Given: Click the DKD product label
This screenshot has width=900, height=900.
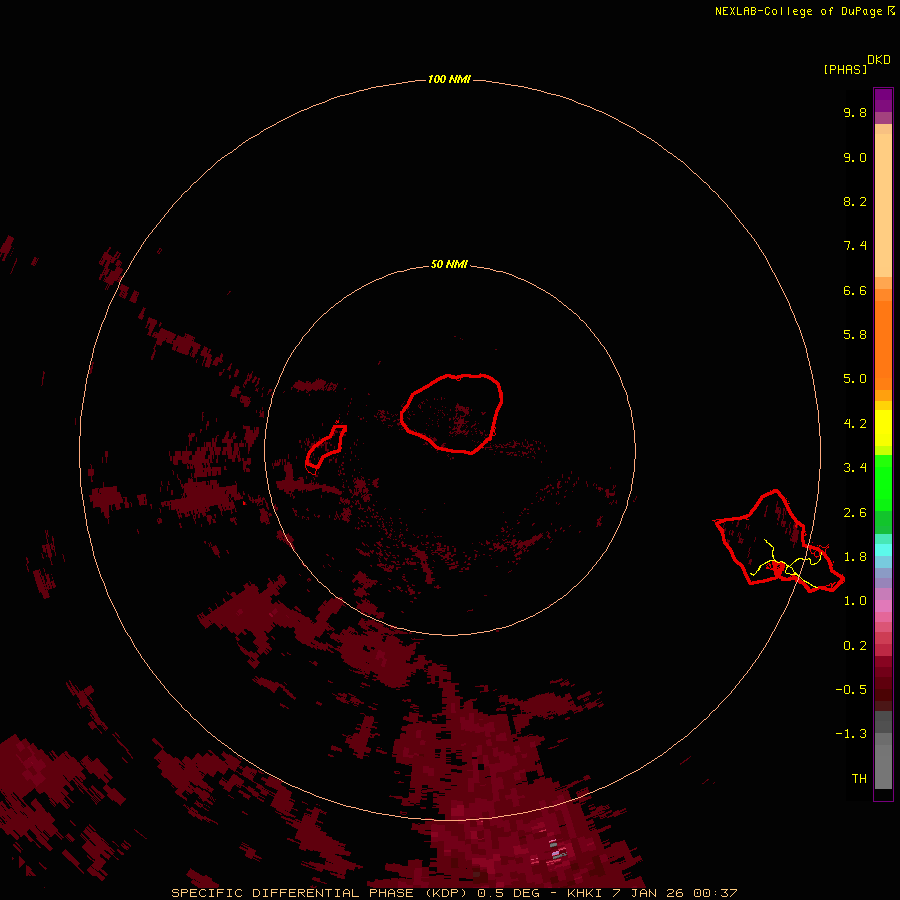Looking at the screenshot, I should click(879, 60).
